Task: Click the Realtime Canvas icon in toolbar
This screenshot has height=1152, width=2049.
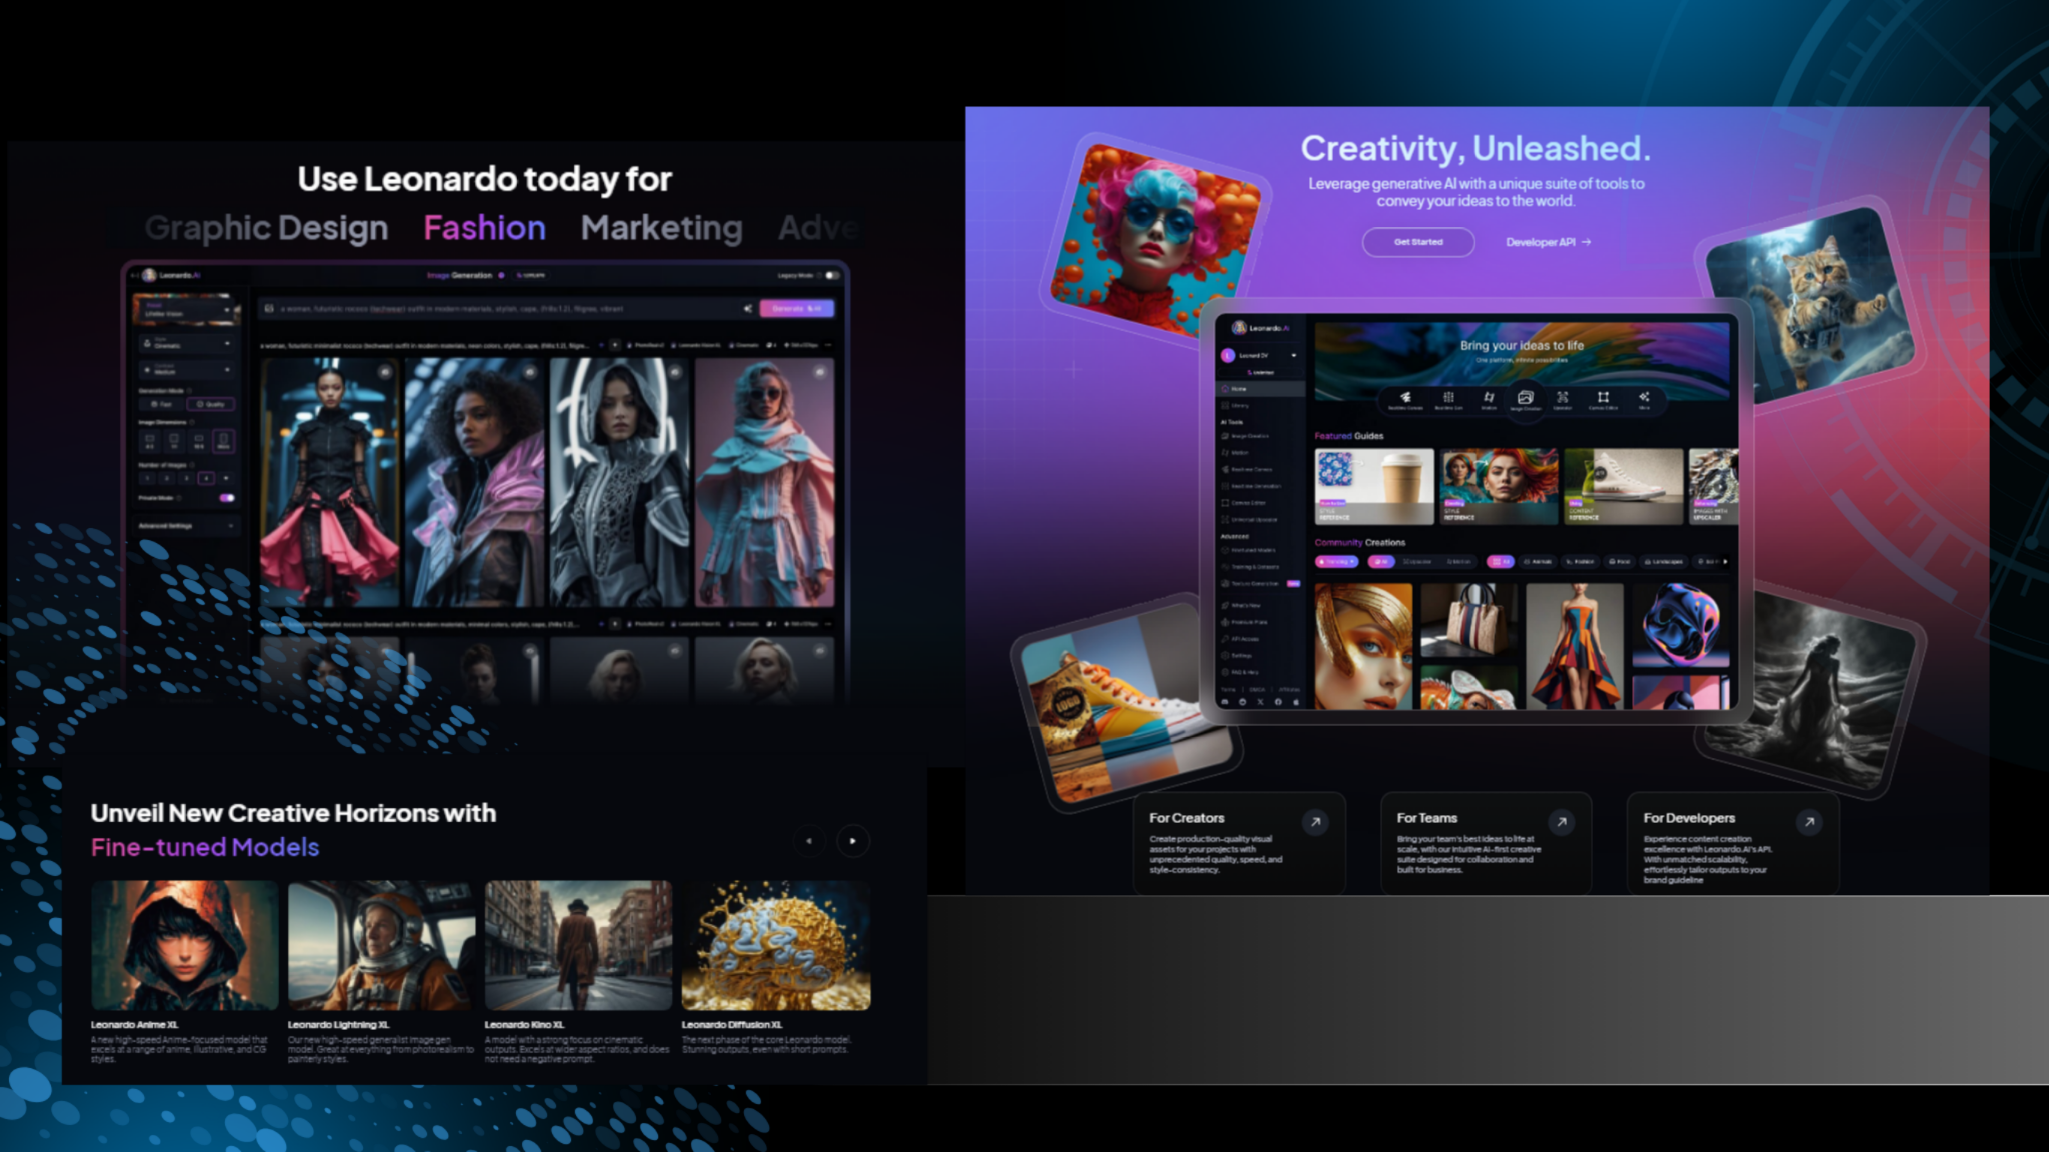Action: click(x=1405, y=398)
